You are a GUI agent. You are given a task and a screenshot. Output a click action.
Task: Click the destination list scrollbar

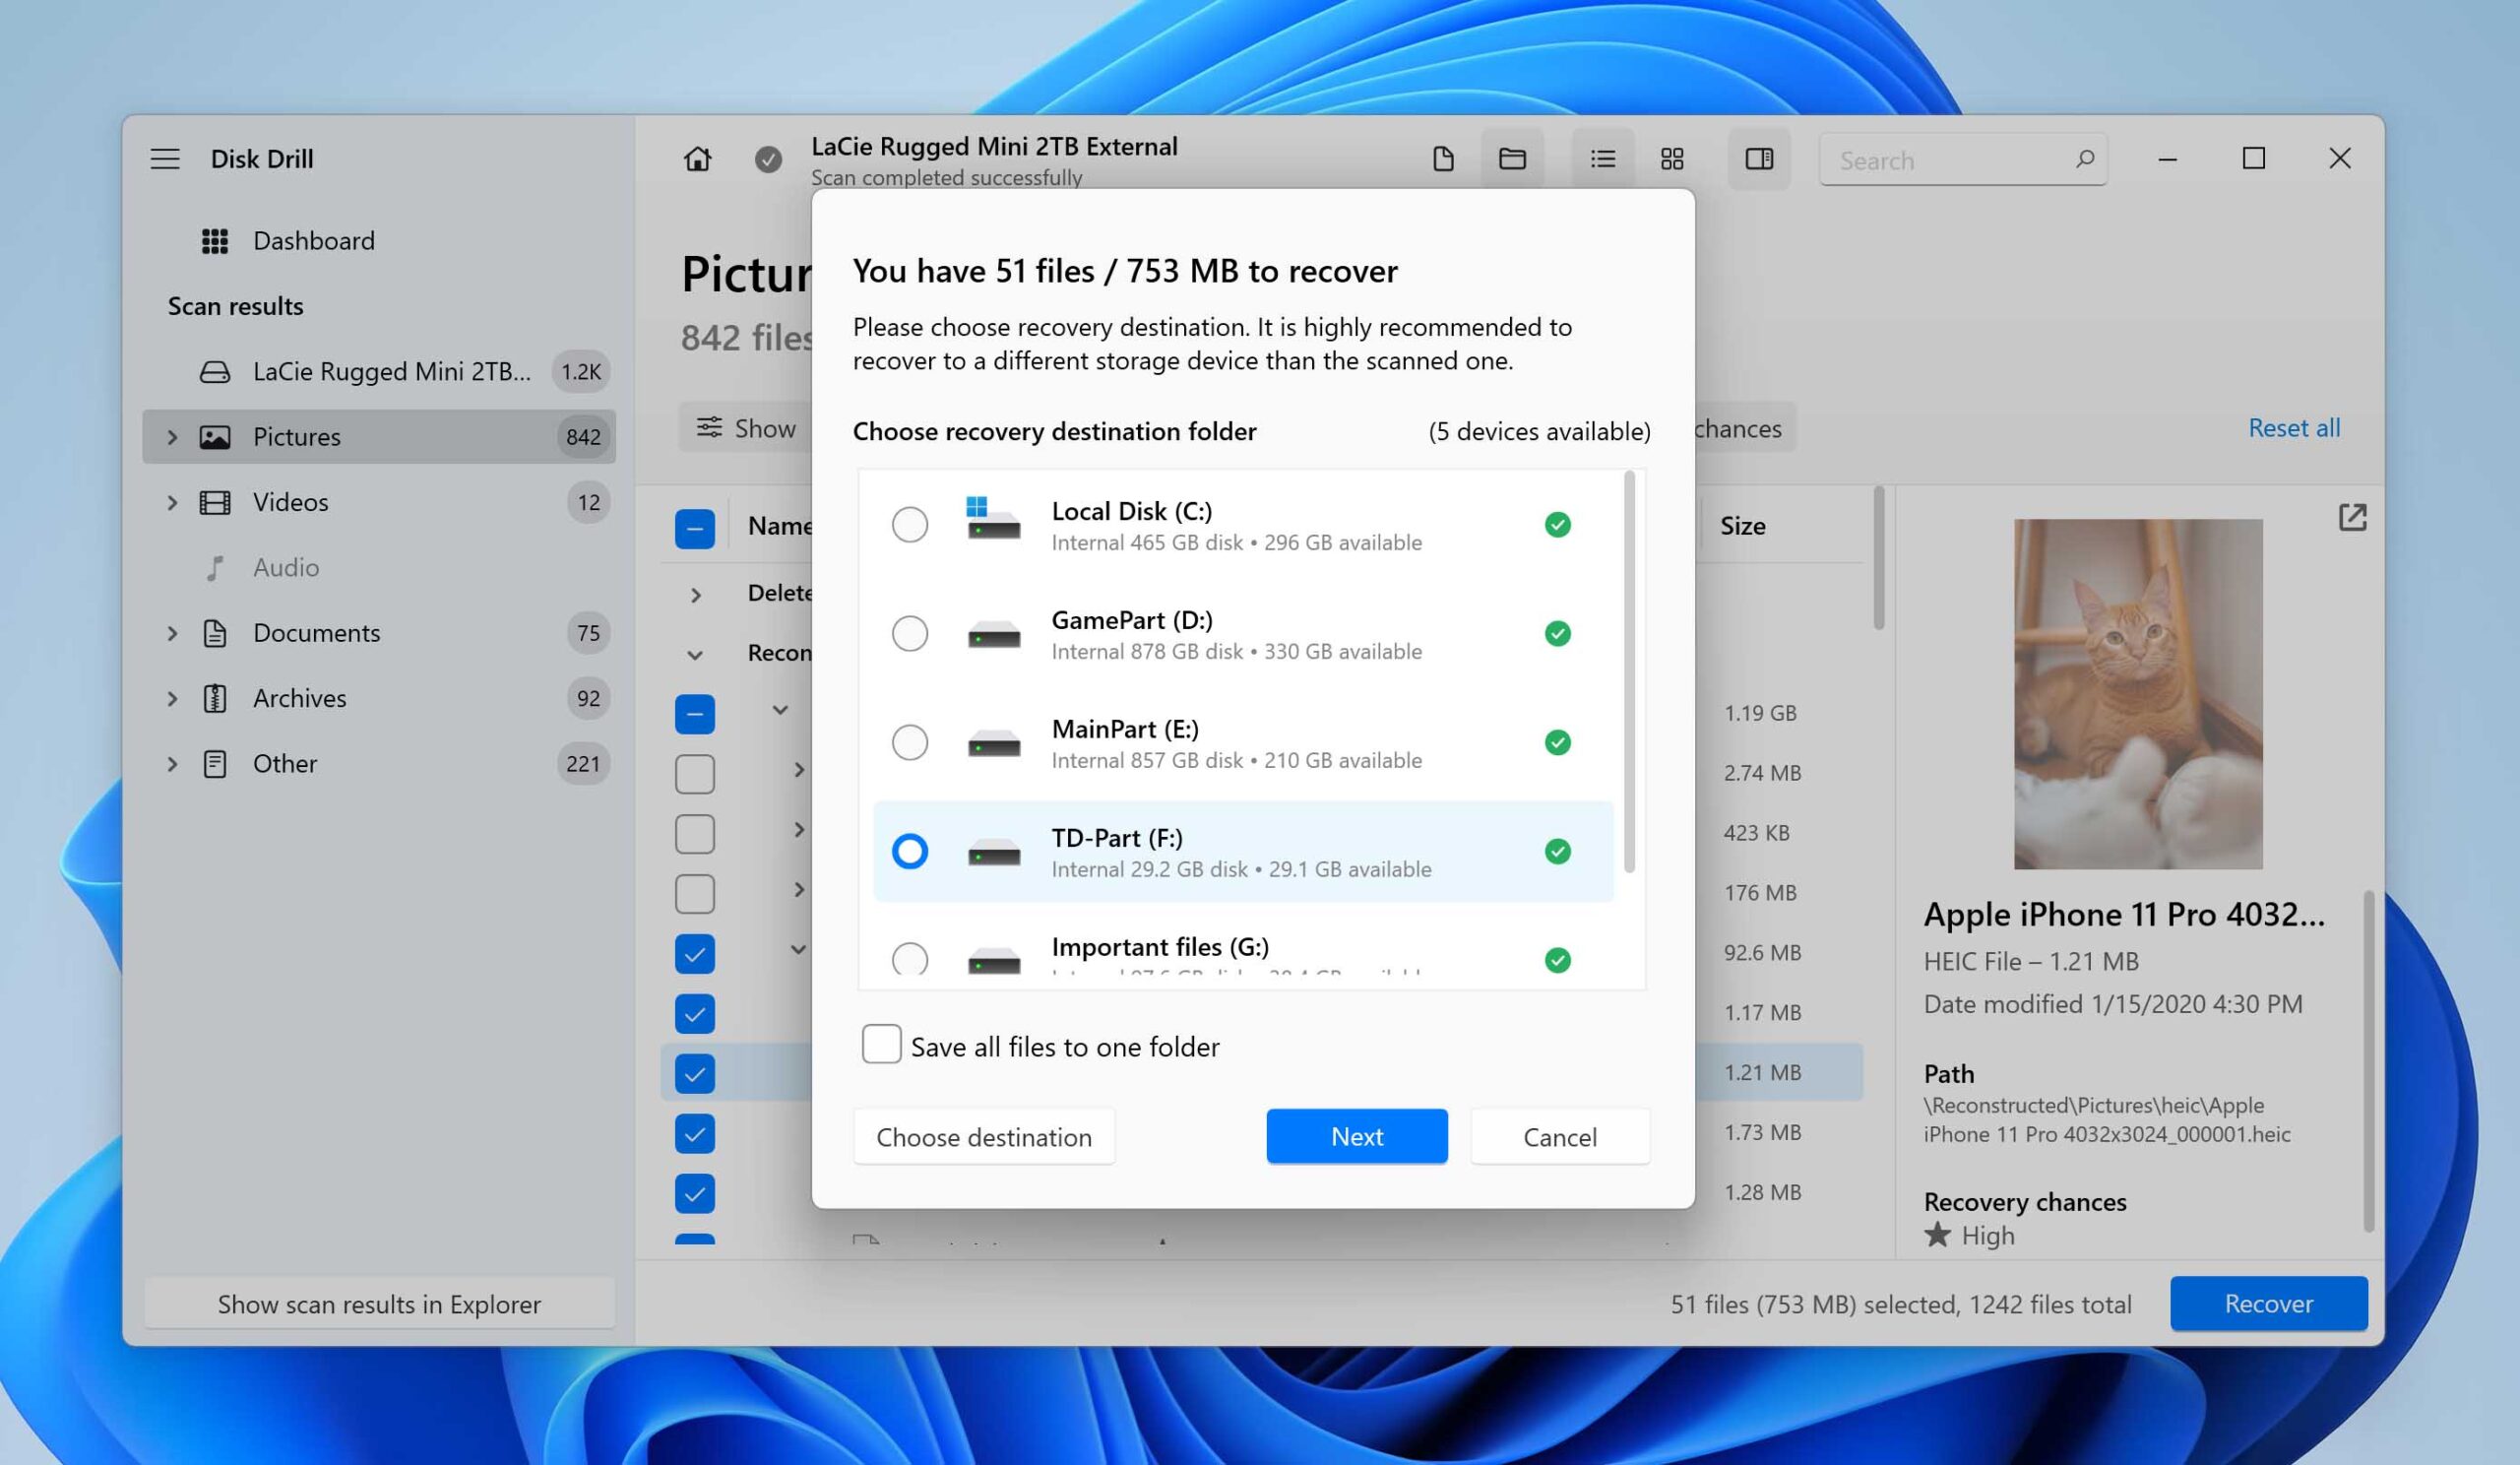tap(1629, 672)
